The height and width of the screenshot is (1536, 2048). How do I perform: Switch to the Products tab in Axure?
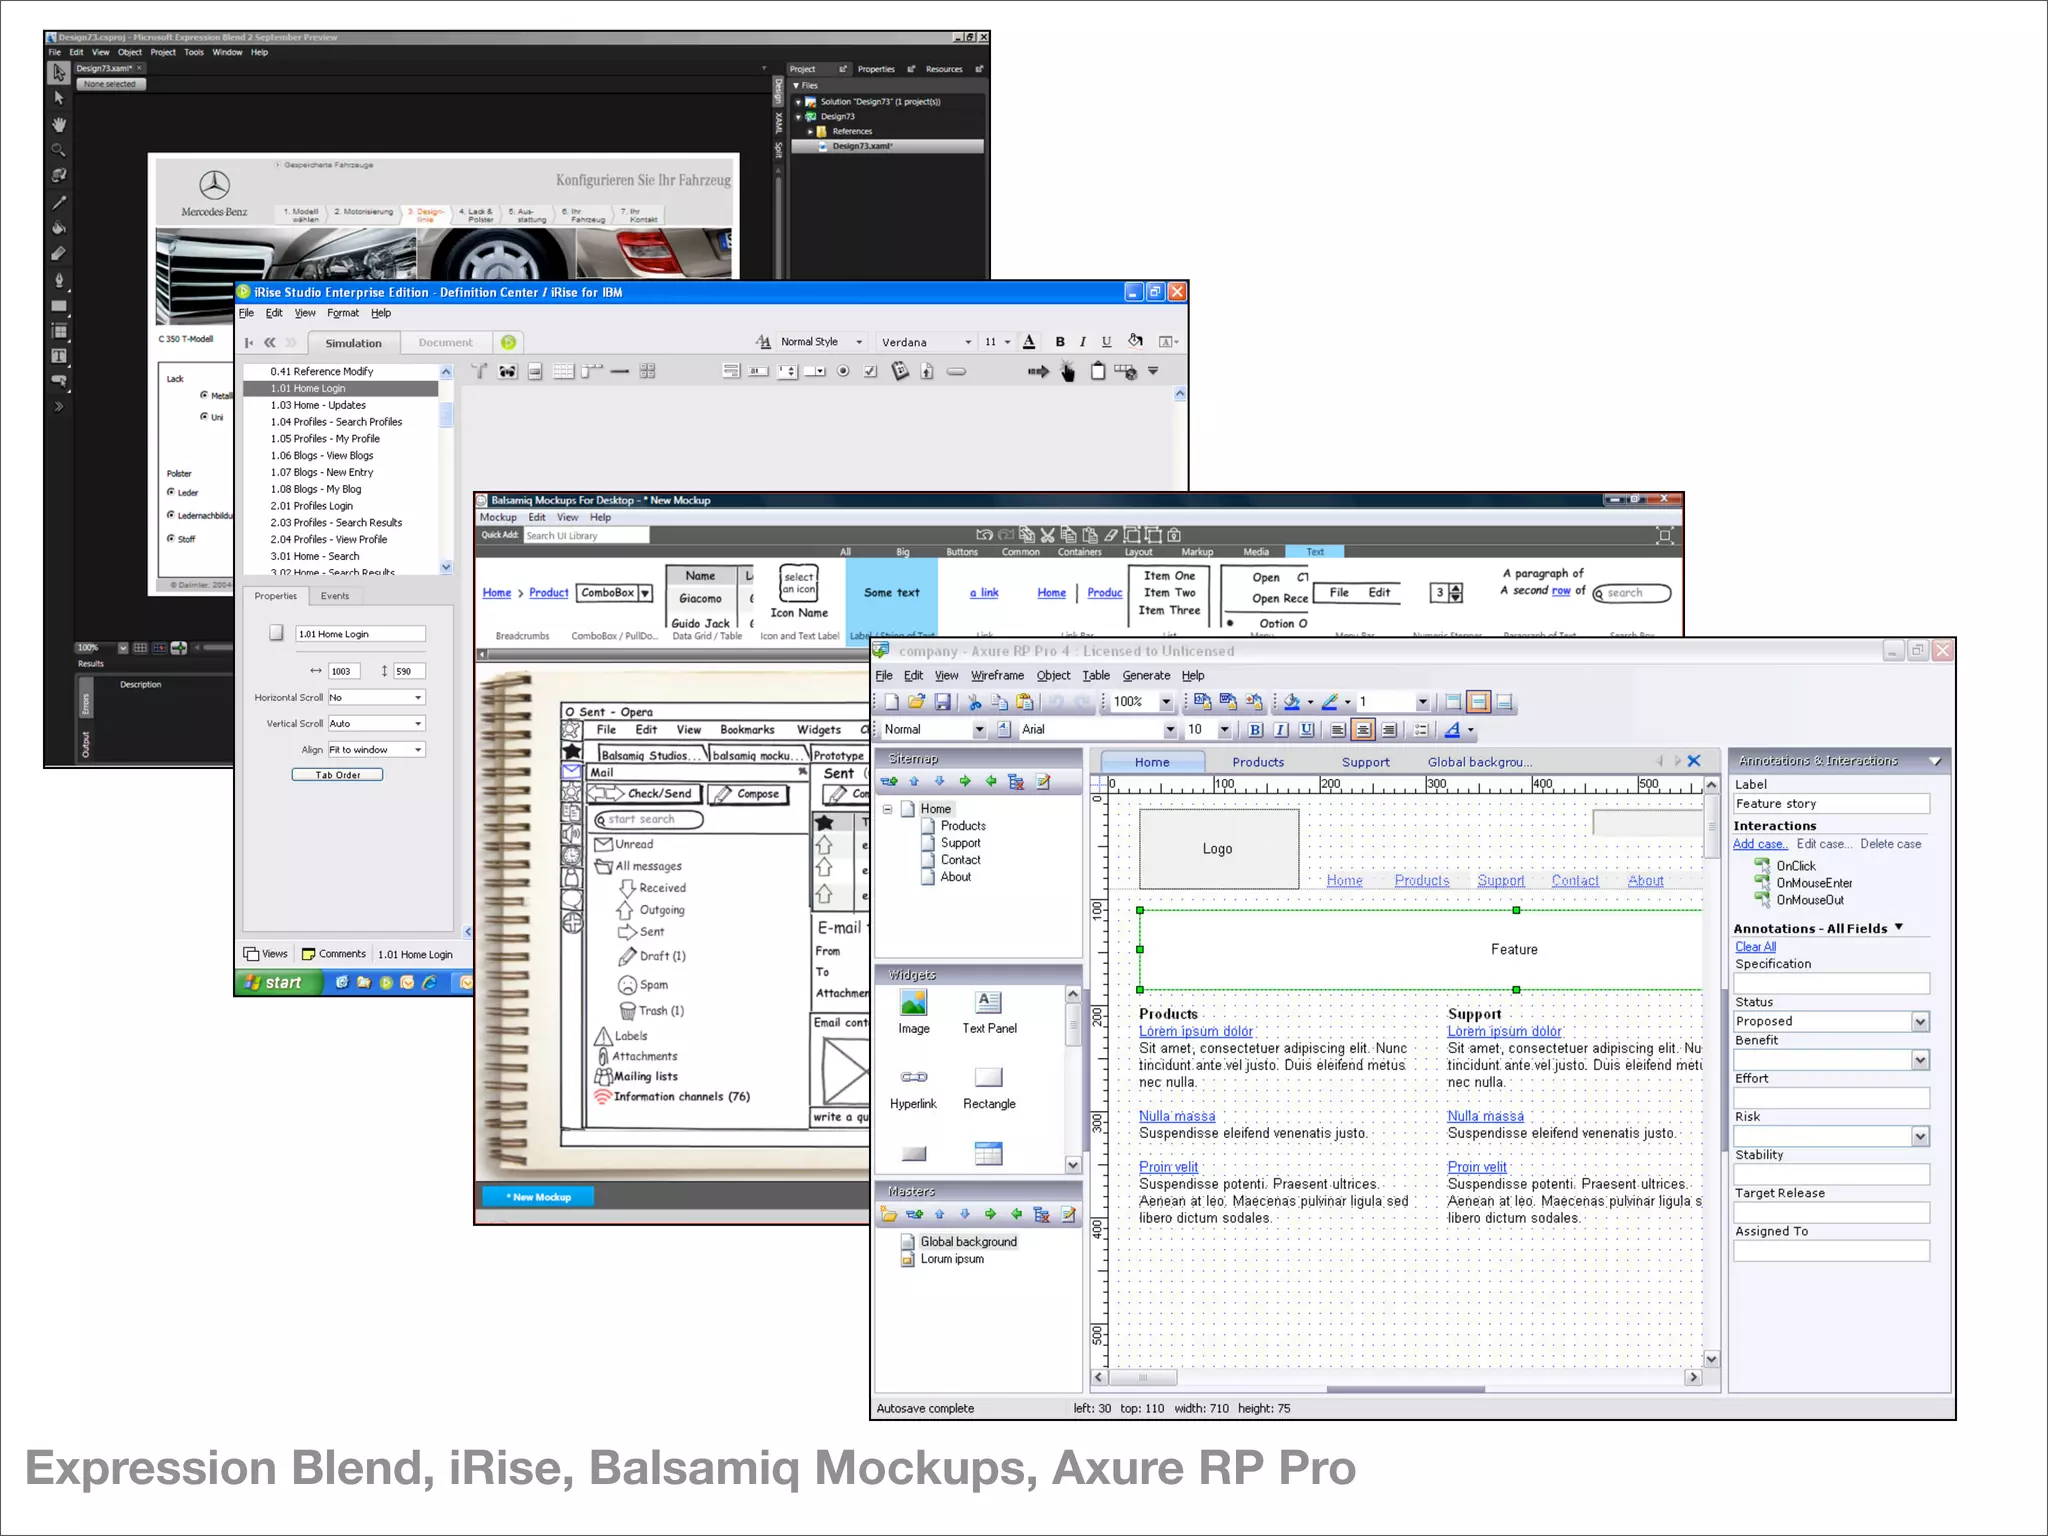point(1258,762)
